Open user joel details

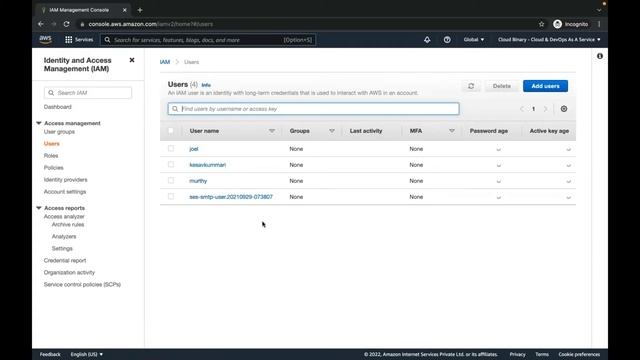click(194, 149)
